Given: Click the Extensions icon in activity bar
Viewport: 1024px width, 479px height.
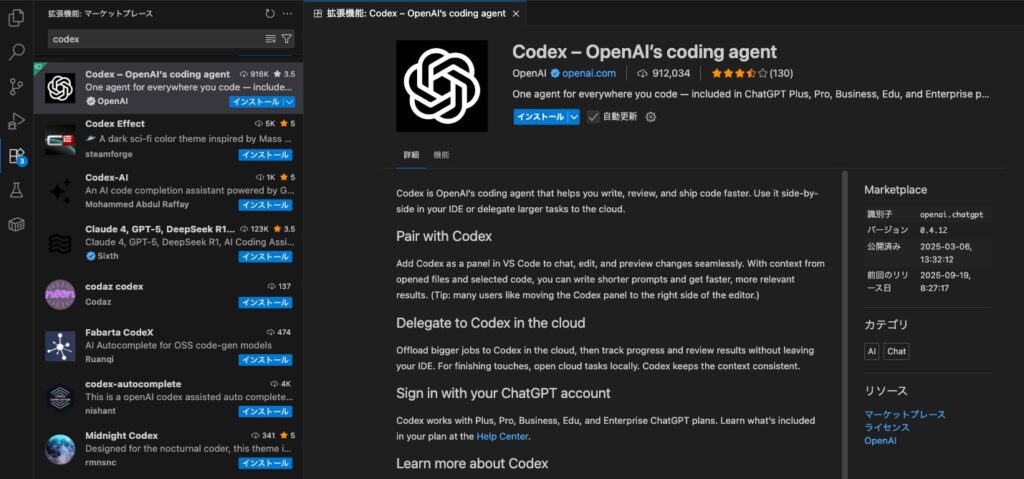Looking at the screenshot, I should tap(16, 156).
